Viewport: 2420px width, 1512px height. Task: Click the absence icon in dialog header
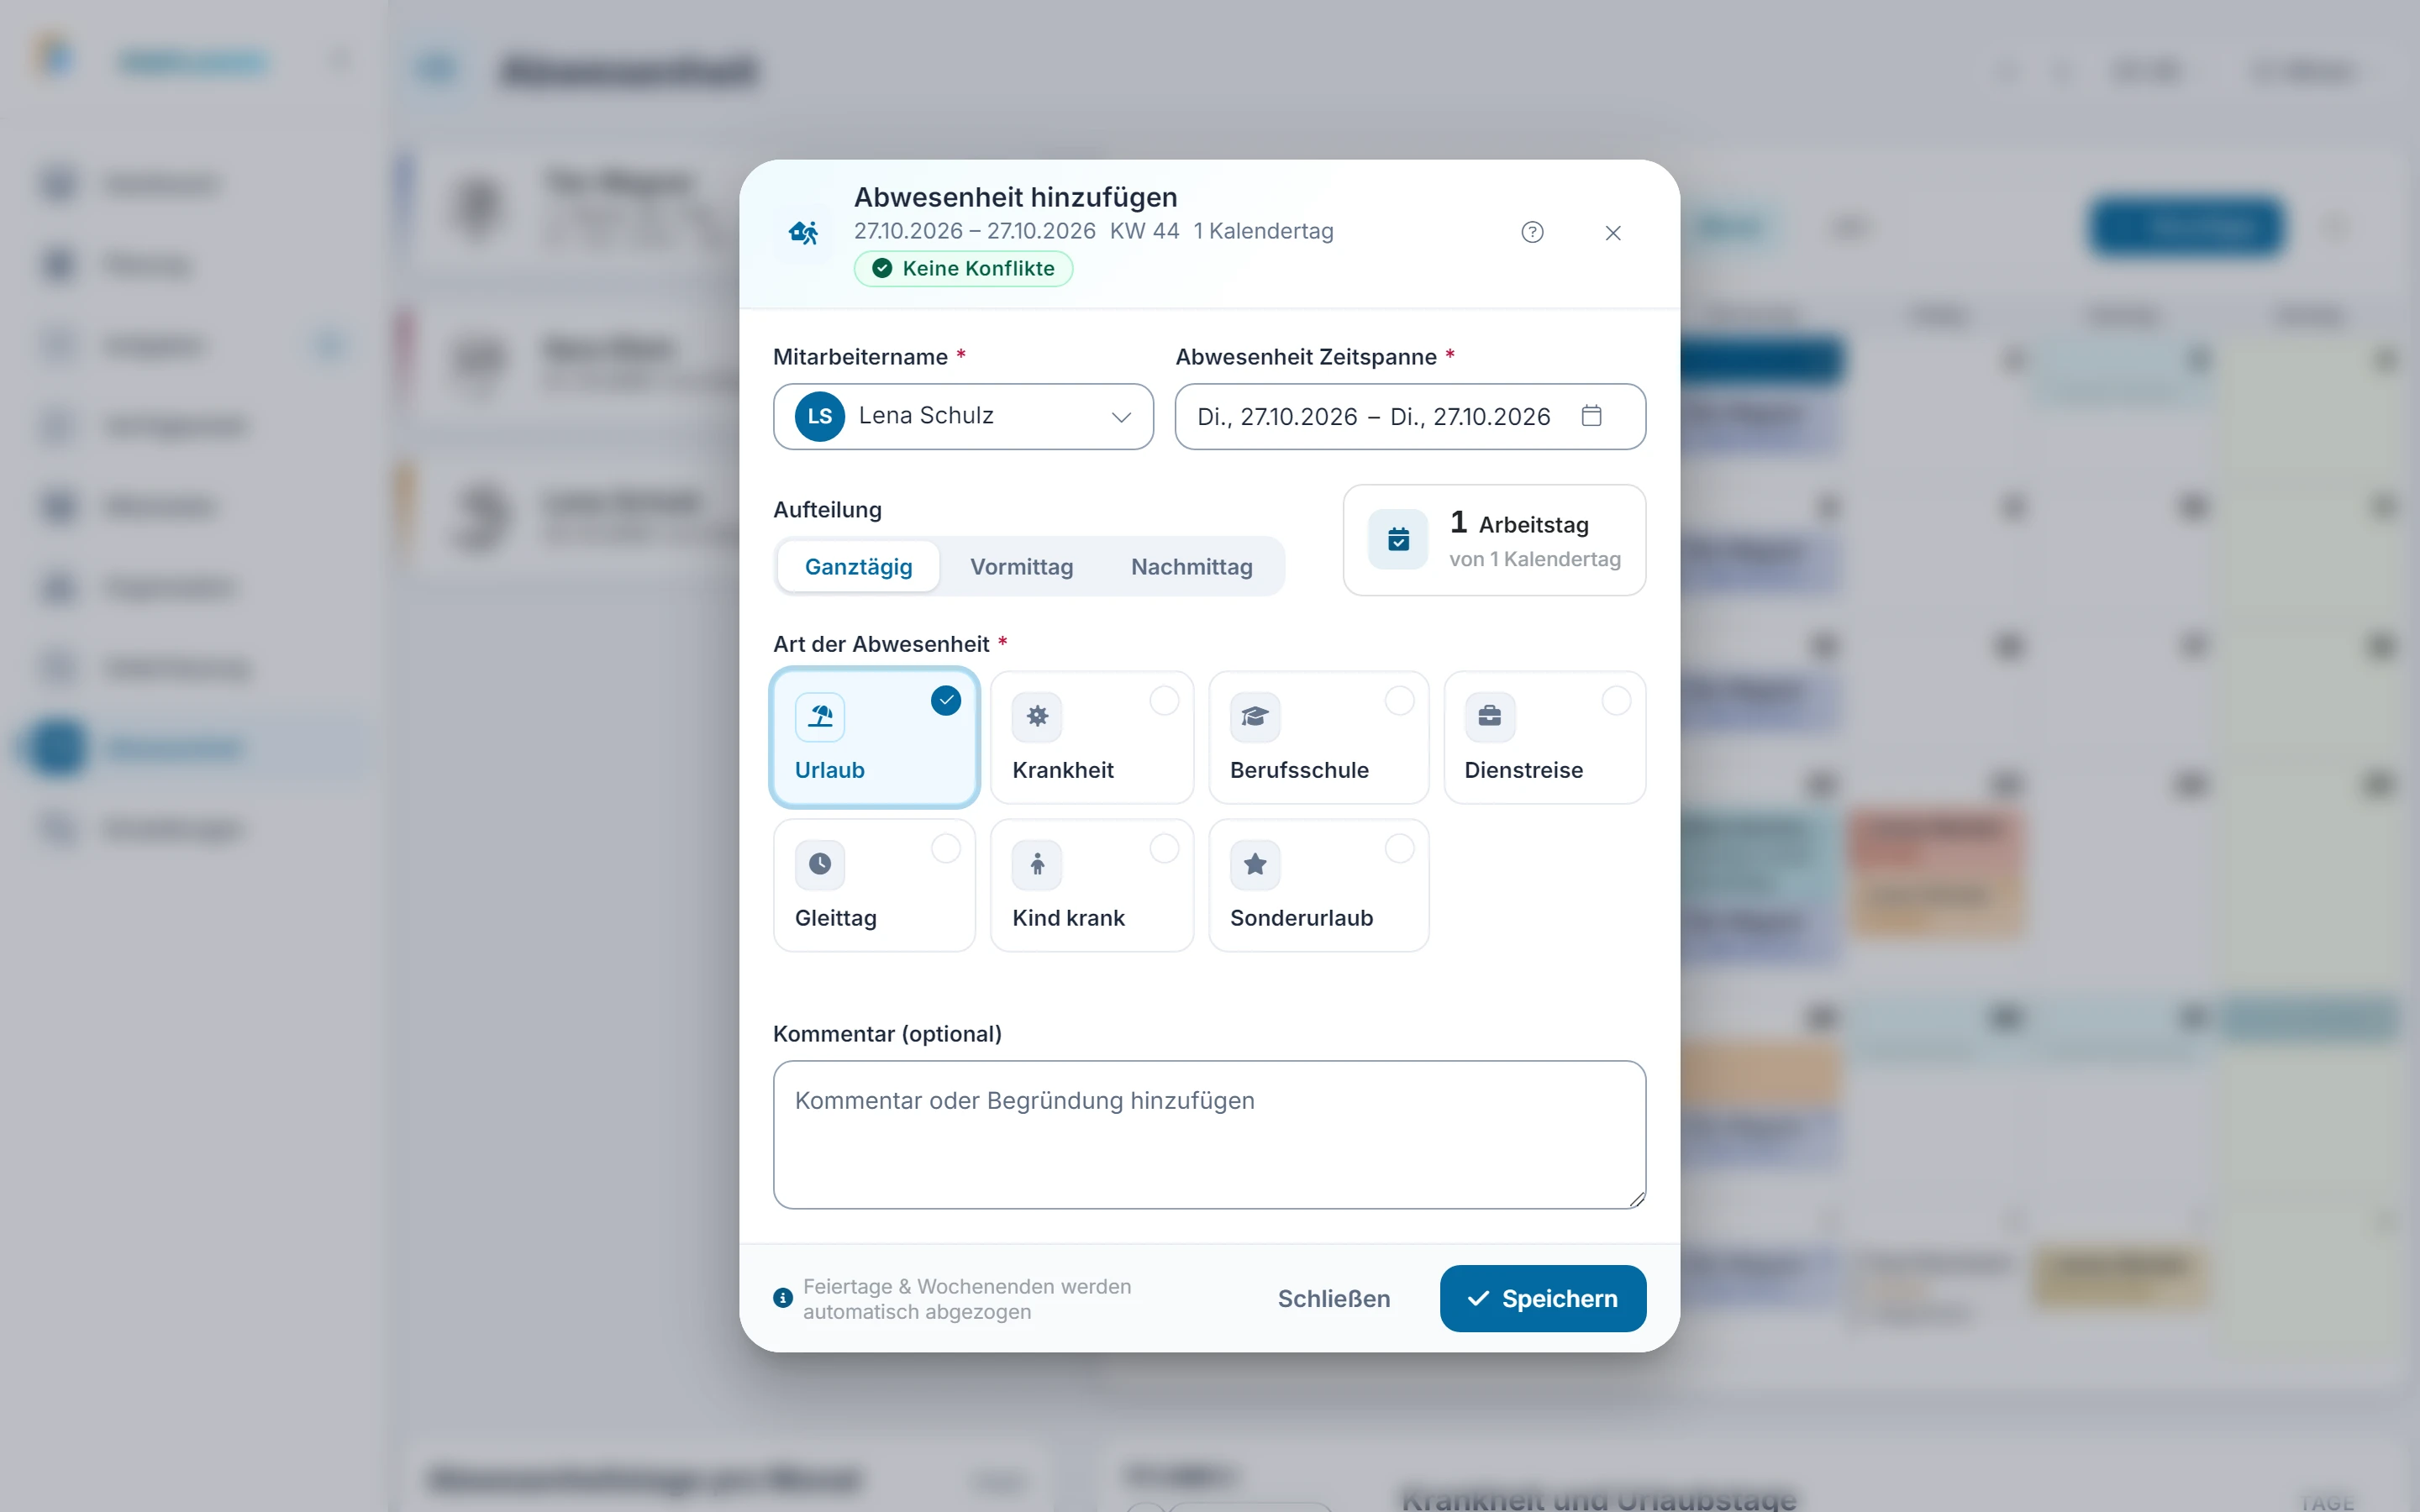(804, 233)
